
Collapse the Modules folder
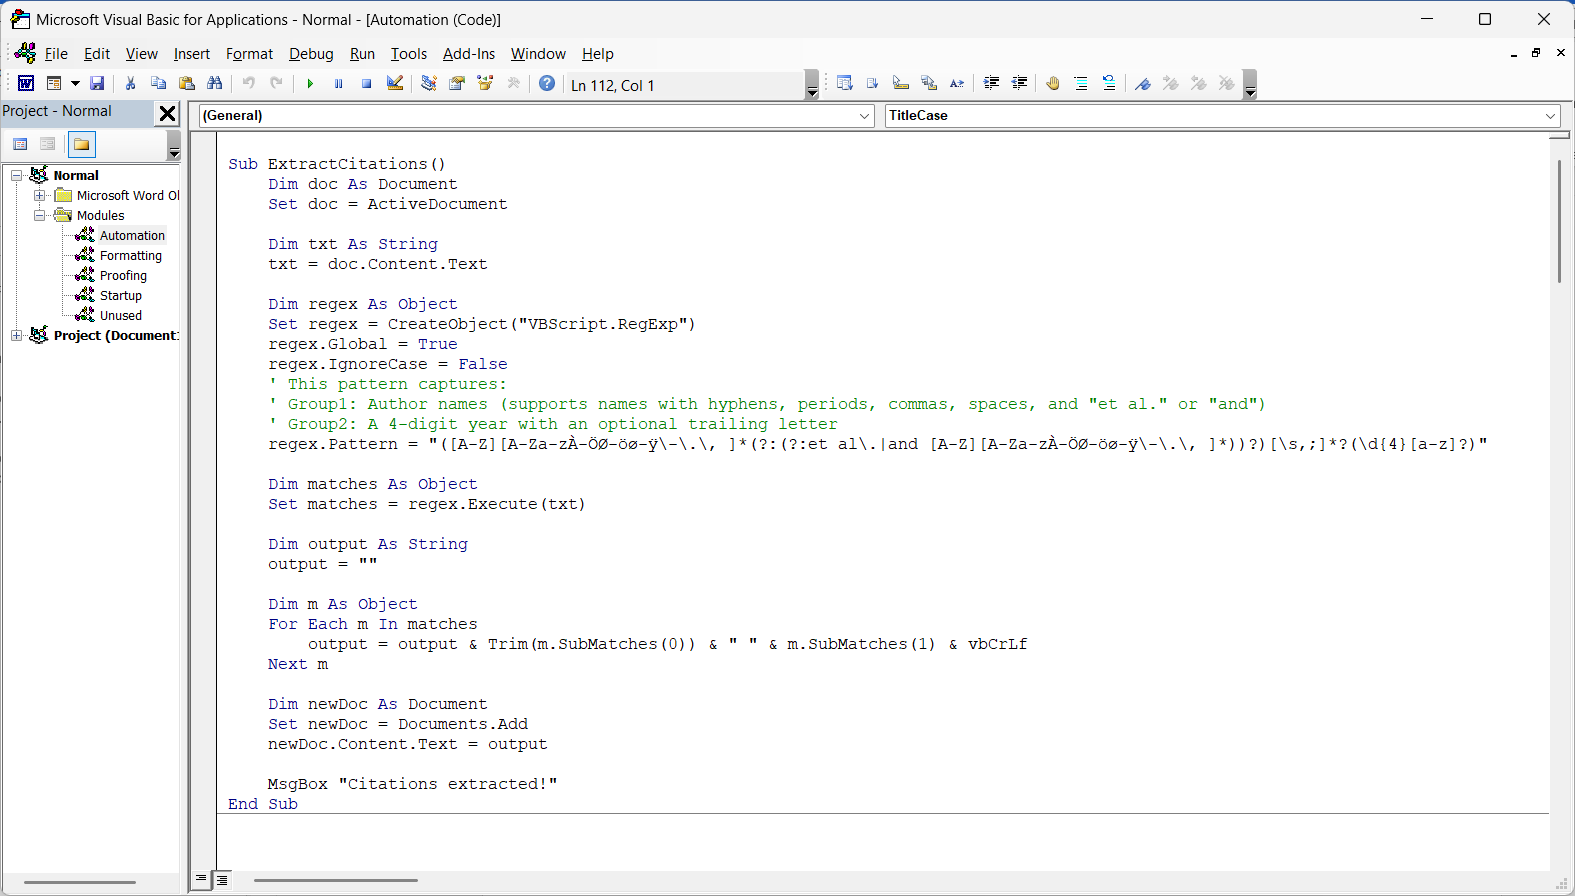(40, 215)
